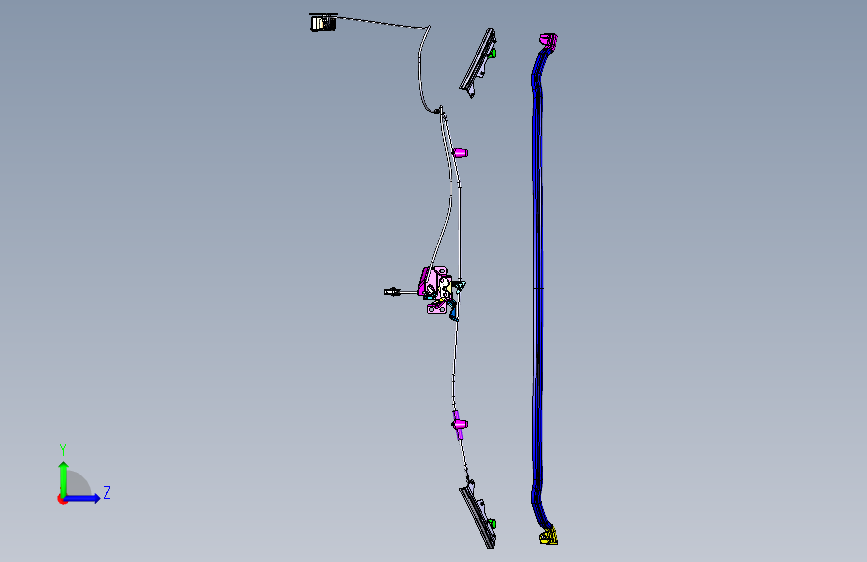Select the upper magenta bumper on the rod
867x562 pixels.
point(460,153)
